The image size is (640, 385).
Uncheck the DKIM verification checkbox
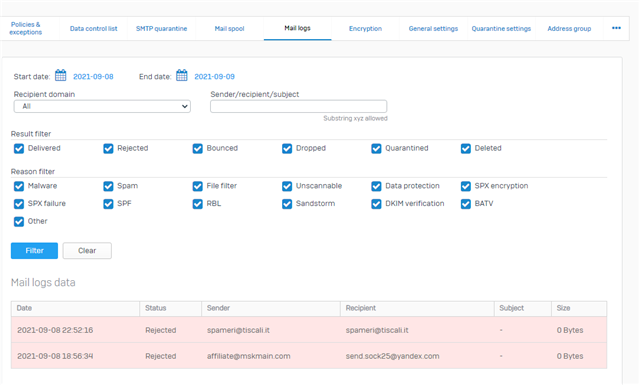(x=376, y=204)
